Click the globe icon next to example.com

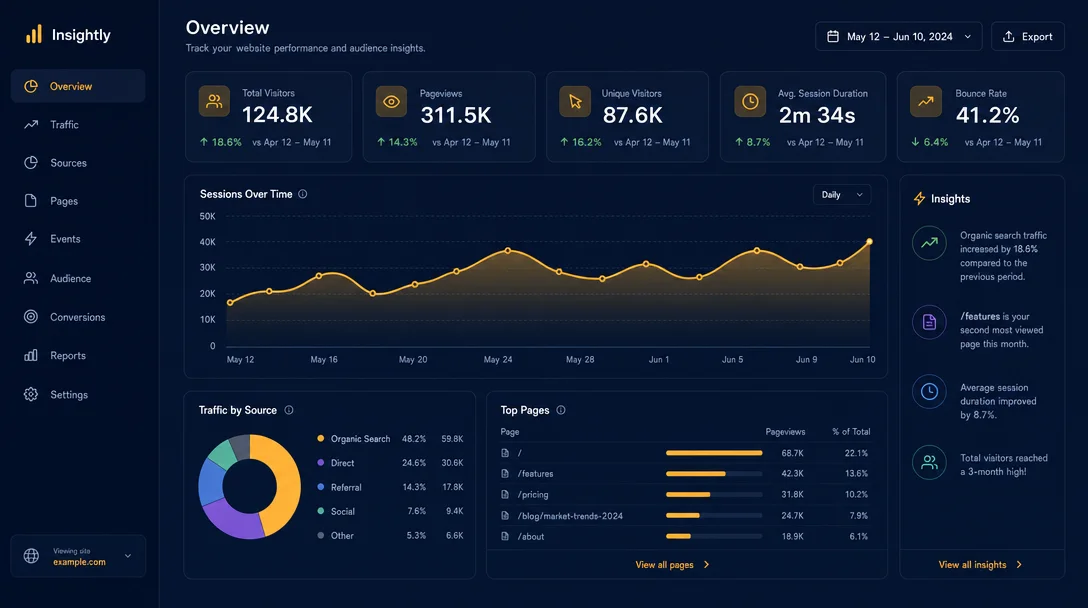31,556
